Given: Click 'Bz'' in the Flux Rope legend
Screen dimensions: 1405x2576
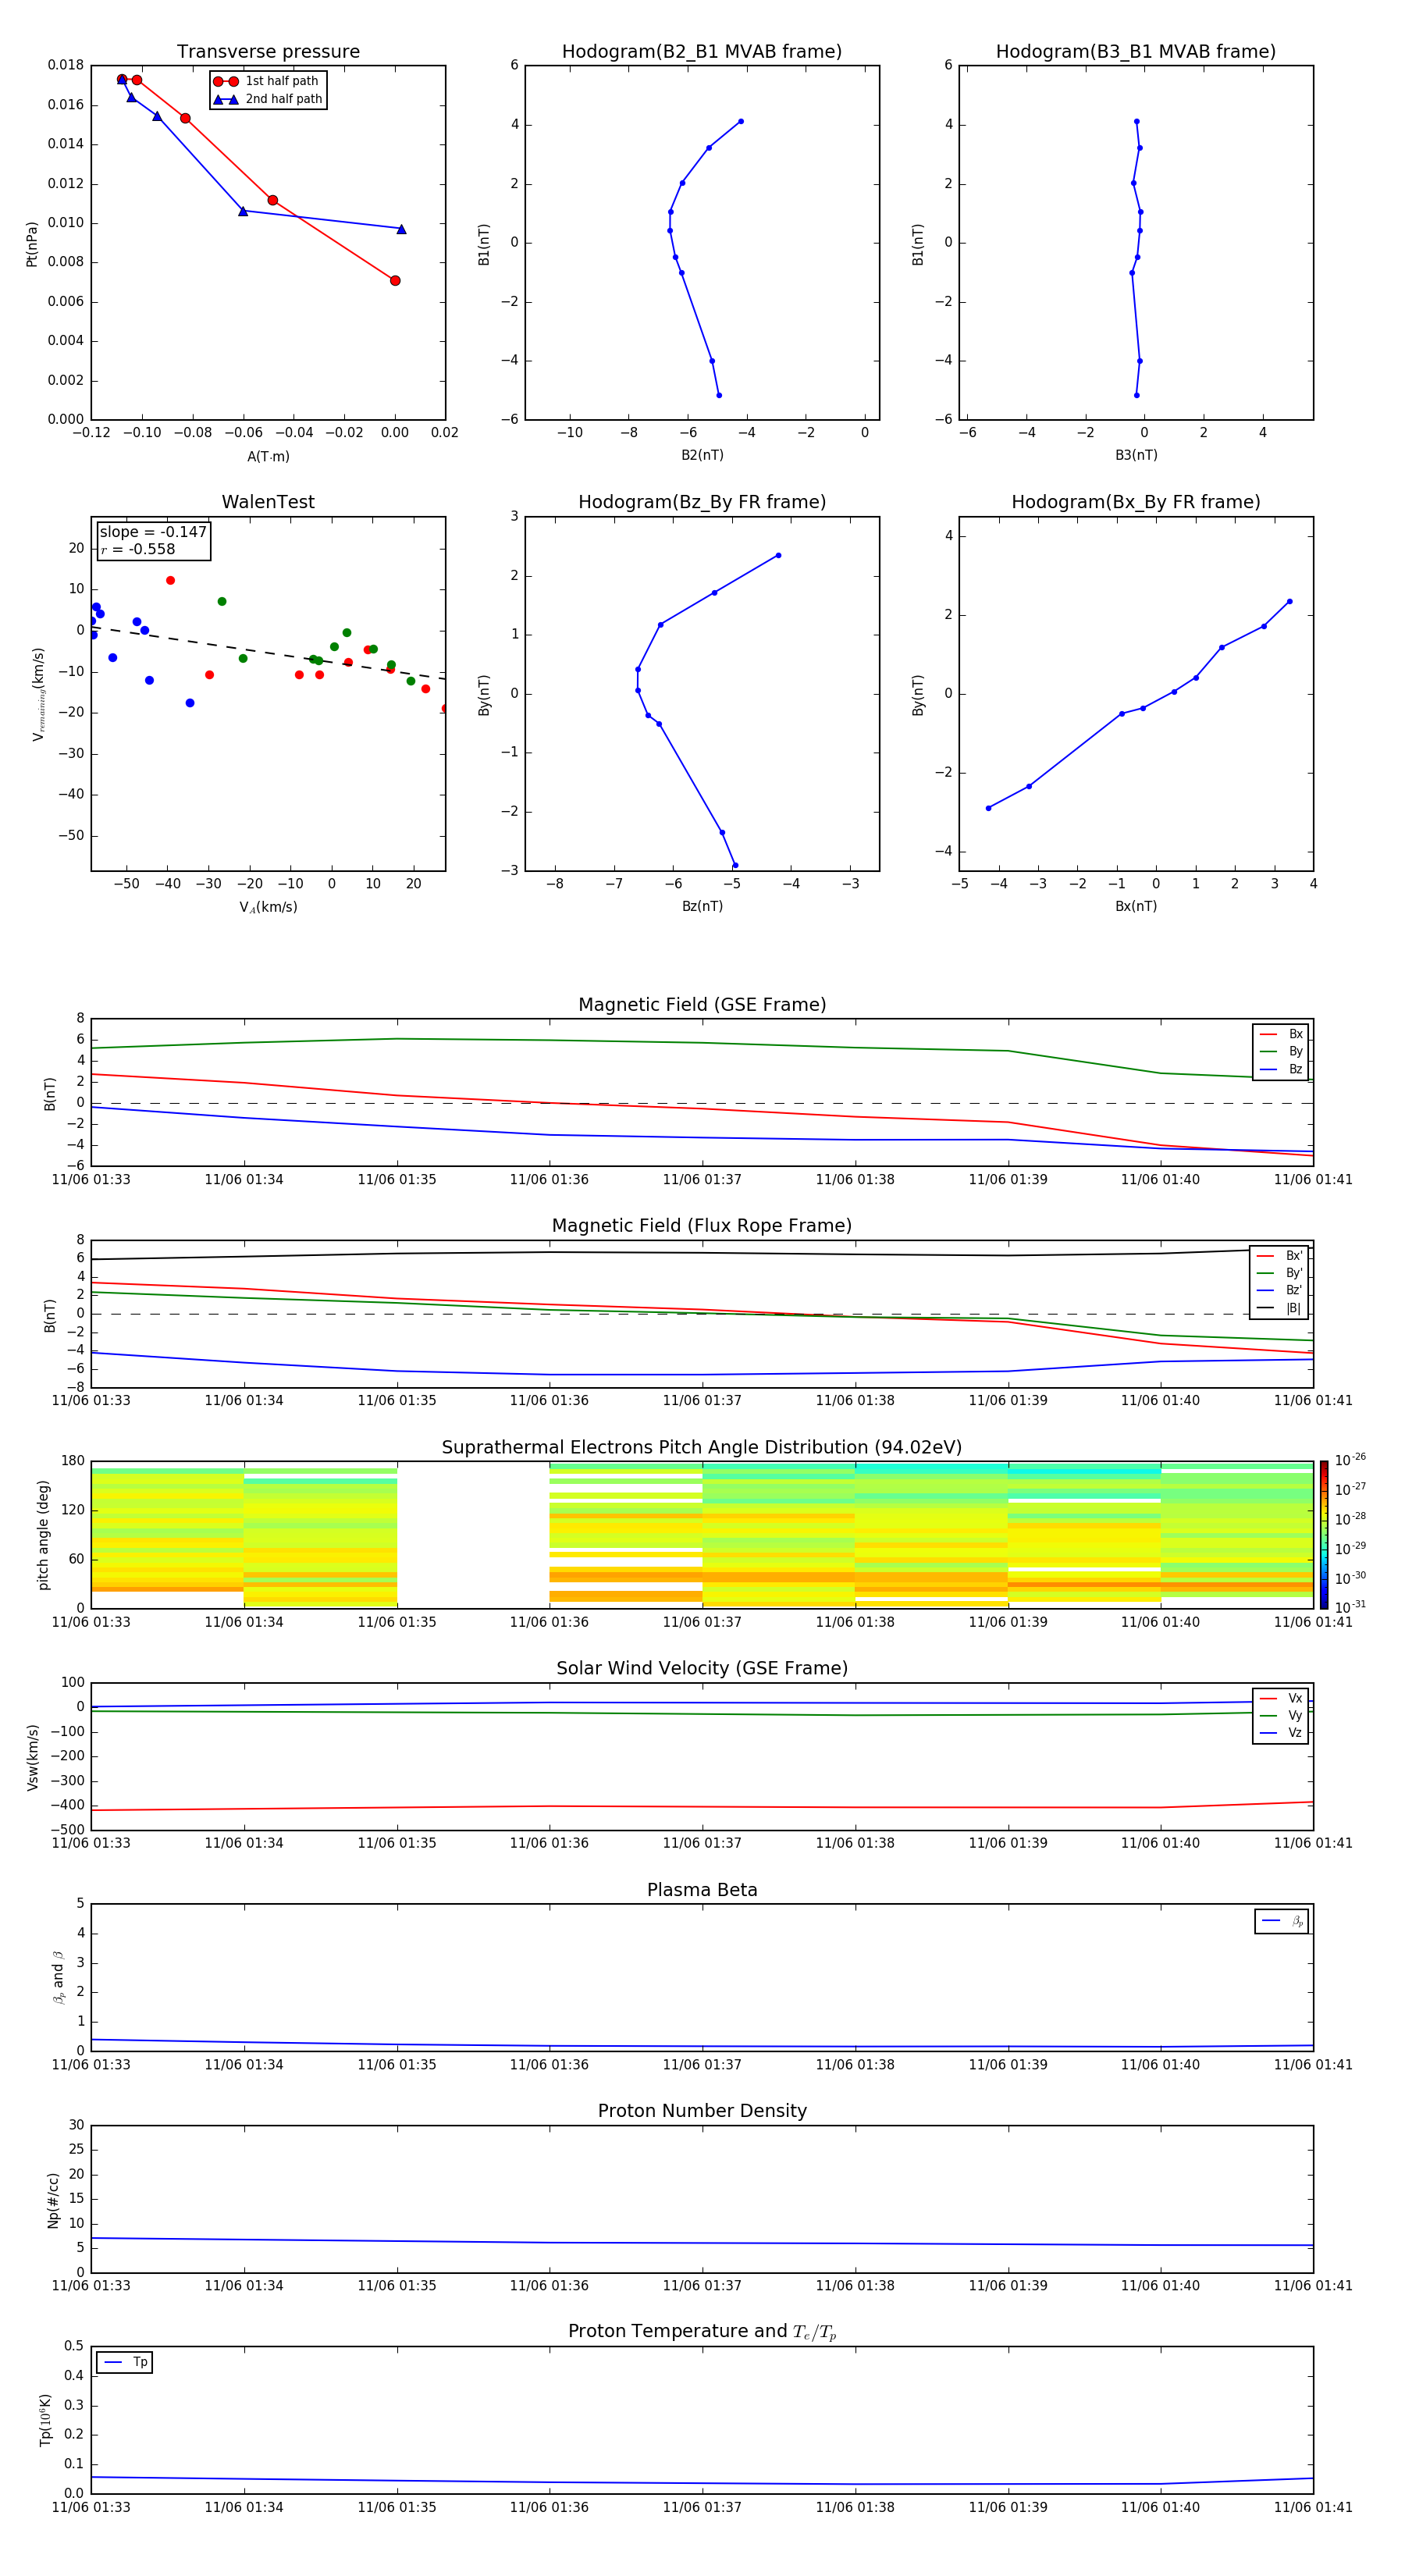Looking at the screenshot, I should tap(1280, 1291).
